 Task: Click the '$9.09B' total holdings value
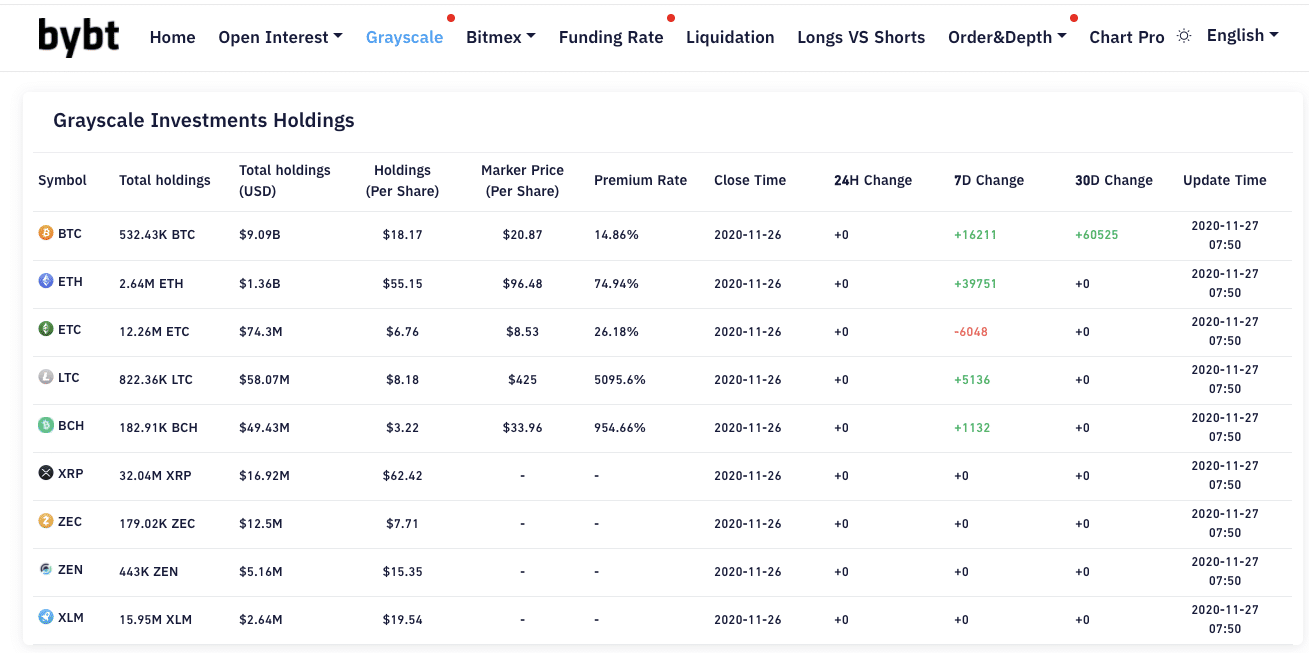(260, 235)
